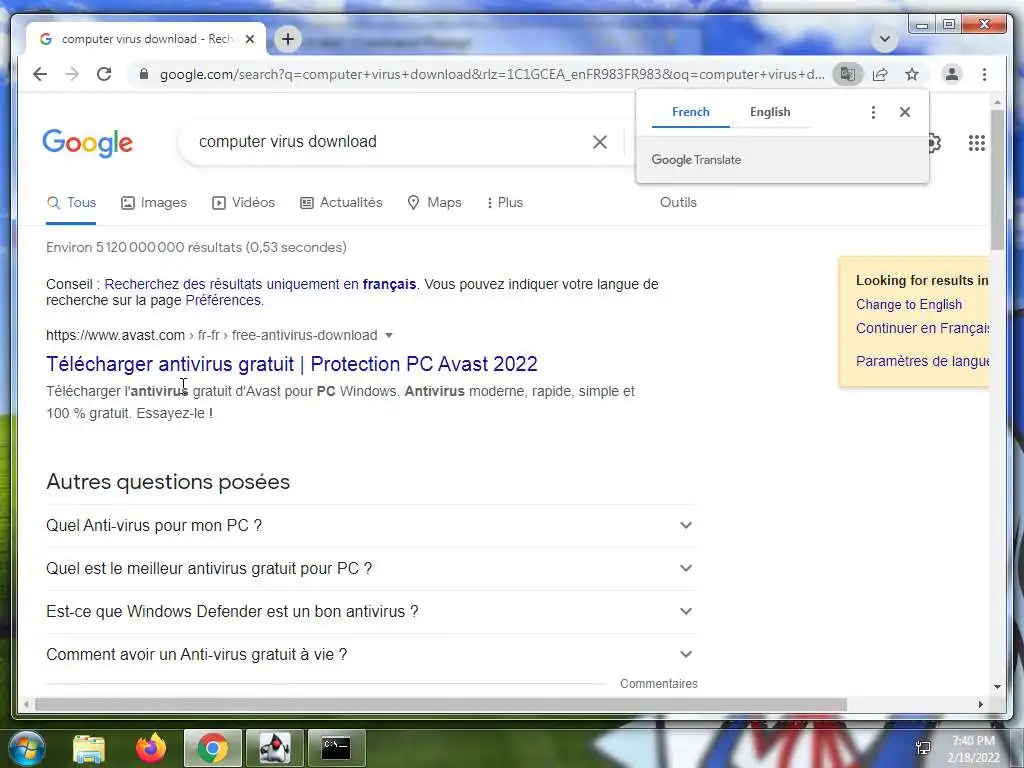Open 'Paramètres de langue' link
Viewport: 1024px width, 768px height.
pos(922,360)
